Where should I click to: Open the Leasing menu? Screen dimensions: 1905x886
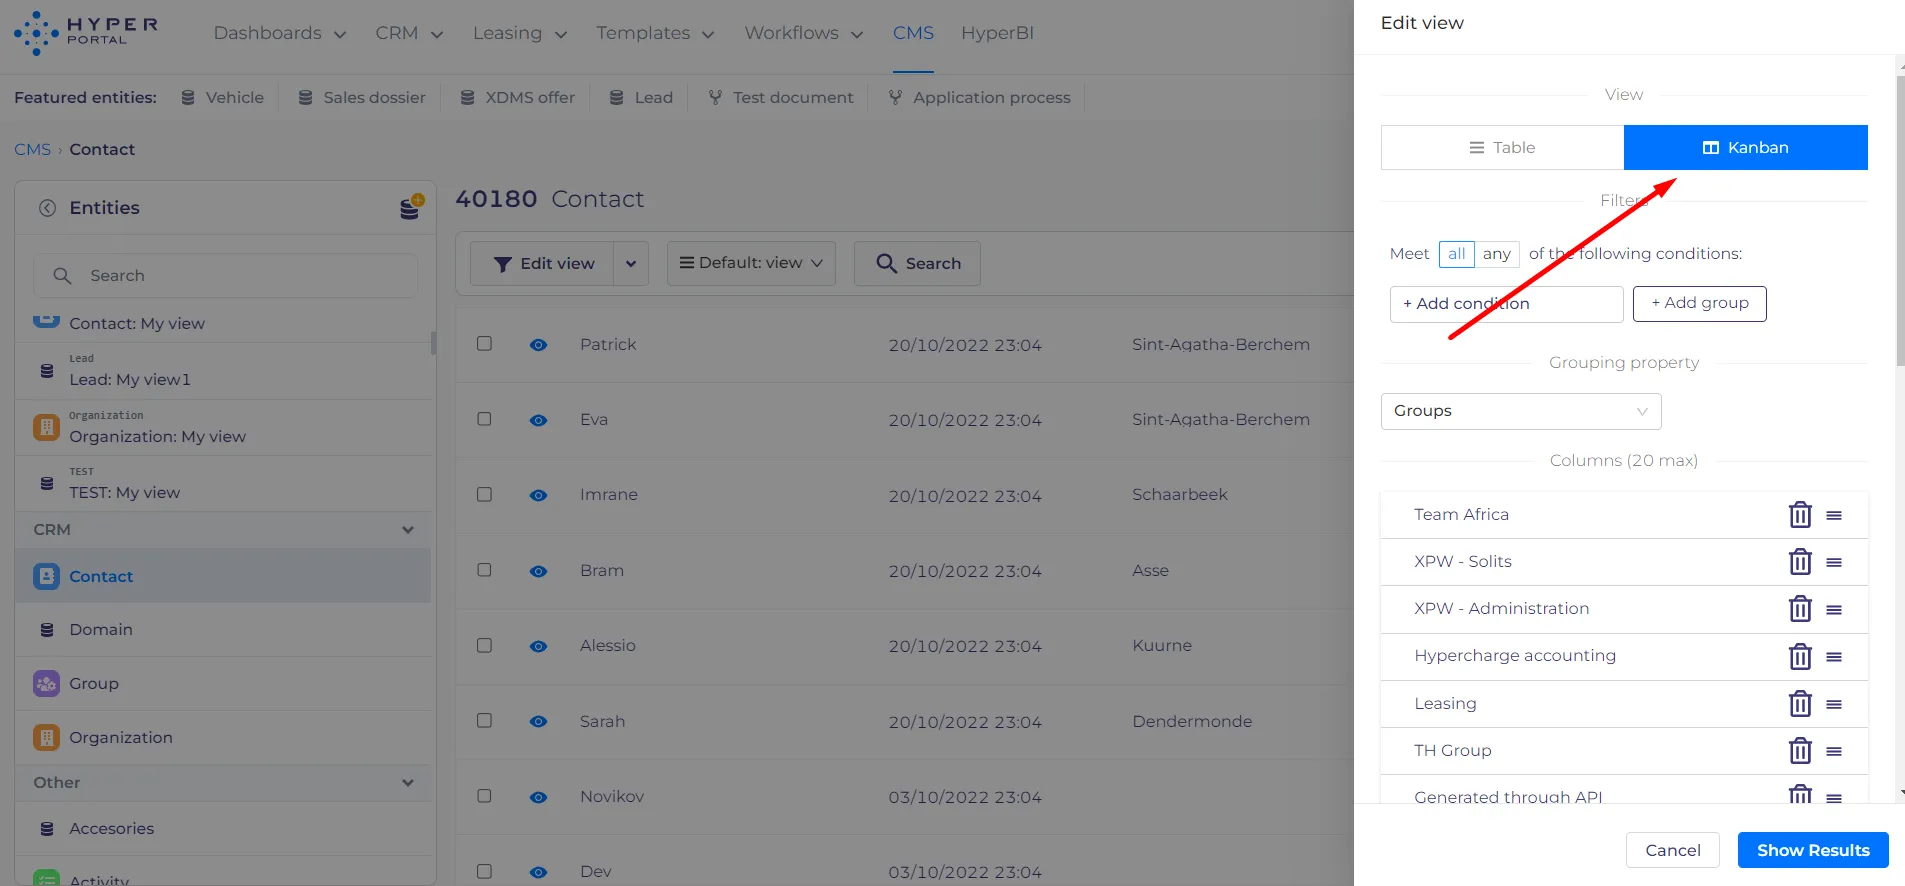(520, 33)
